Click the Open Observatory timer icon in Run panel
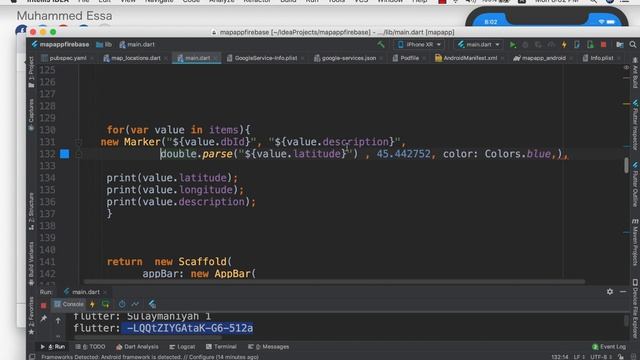Screen dimensions: 640x360 (122, 304)
